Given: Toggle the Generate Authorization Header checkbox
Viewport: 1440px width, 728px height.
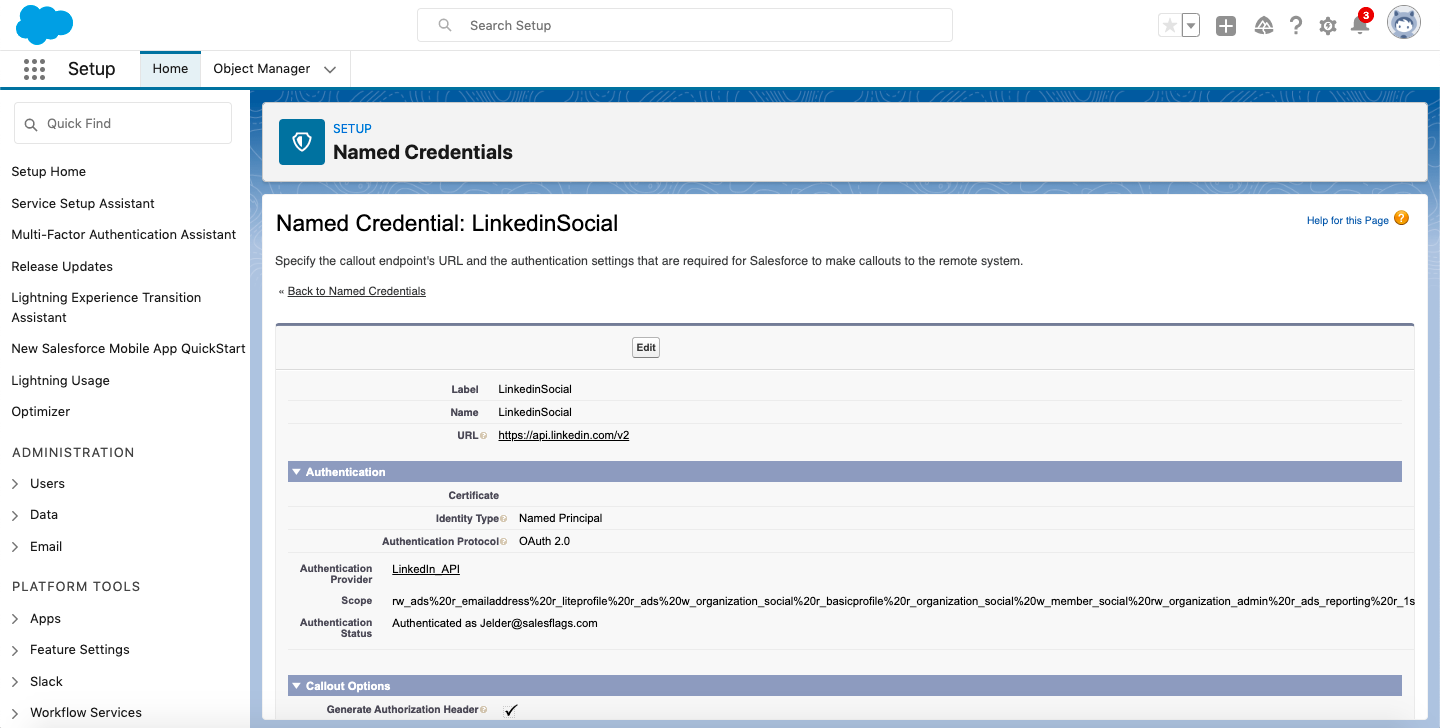Looking at the screenshot, I should click(x=510, y=710).
